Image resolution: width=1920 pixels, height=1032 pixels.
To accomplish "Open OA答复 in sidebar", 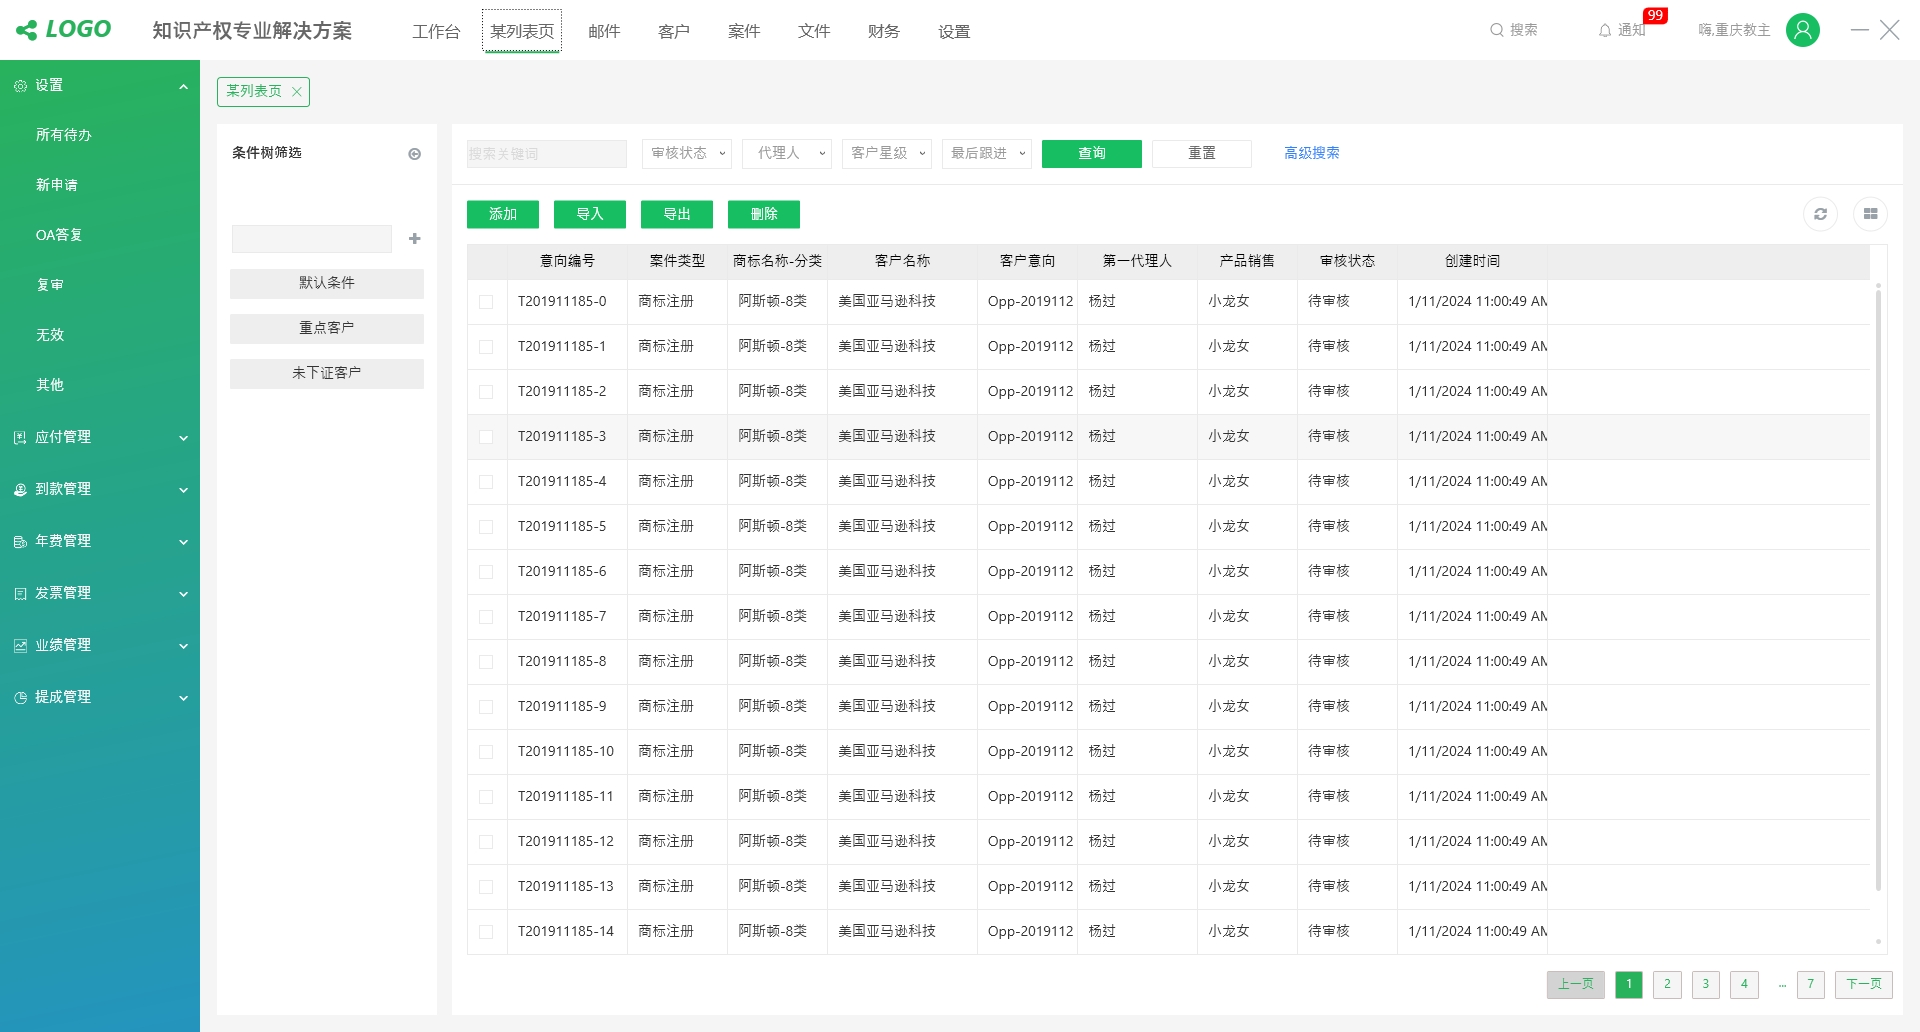I will 59,235.
